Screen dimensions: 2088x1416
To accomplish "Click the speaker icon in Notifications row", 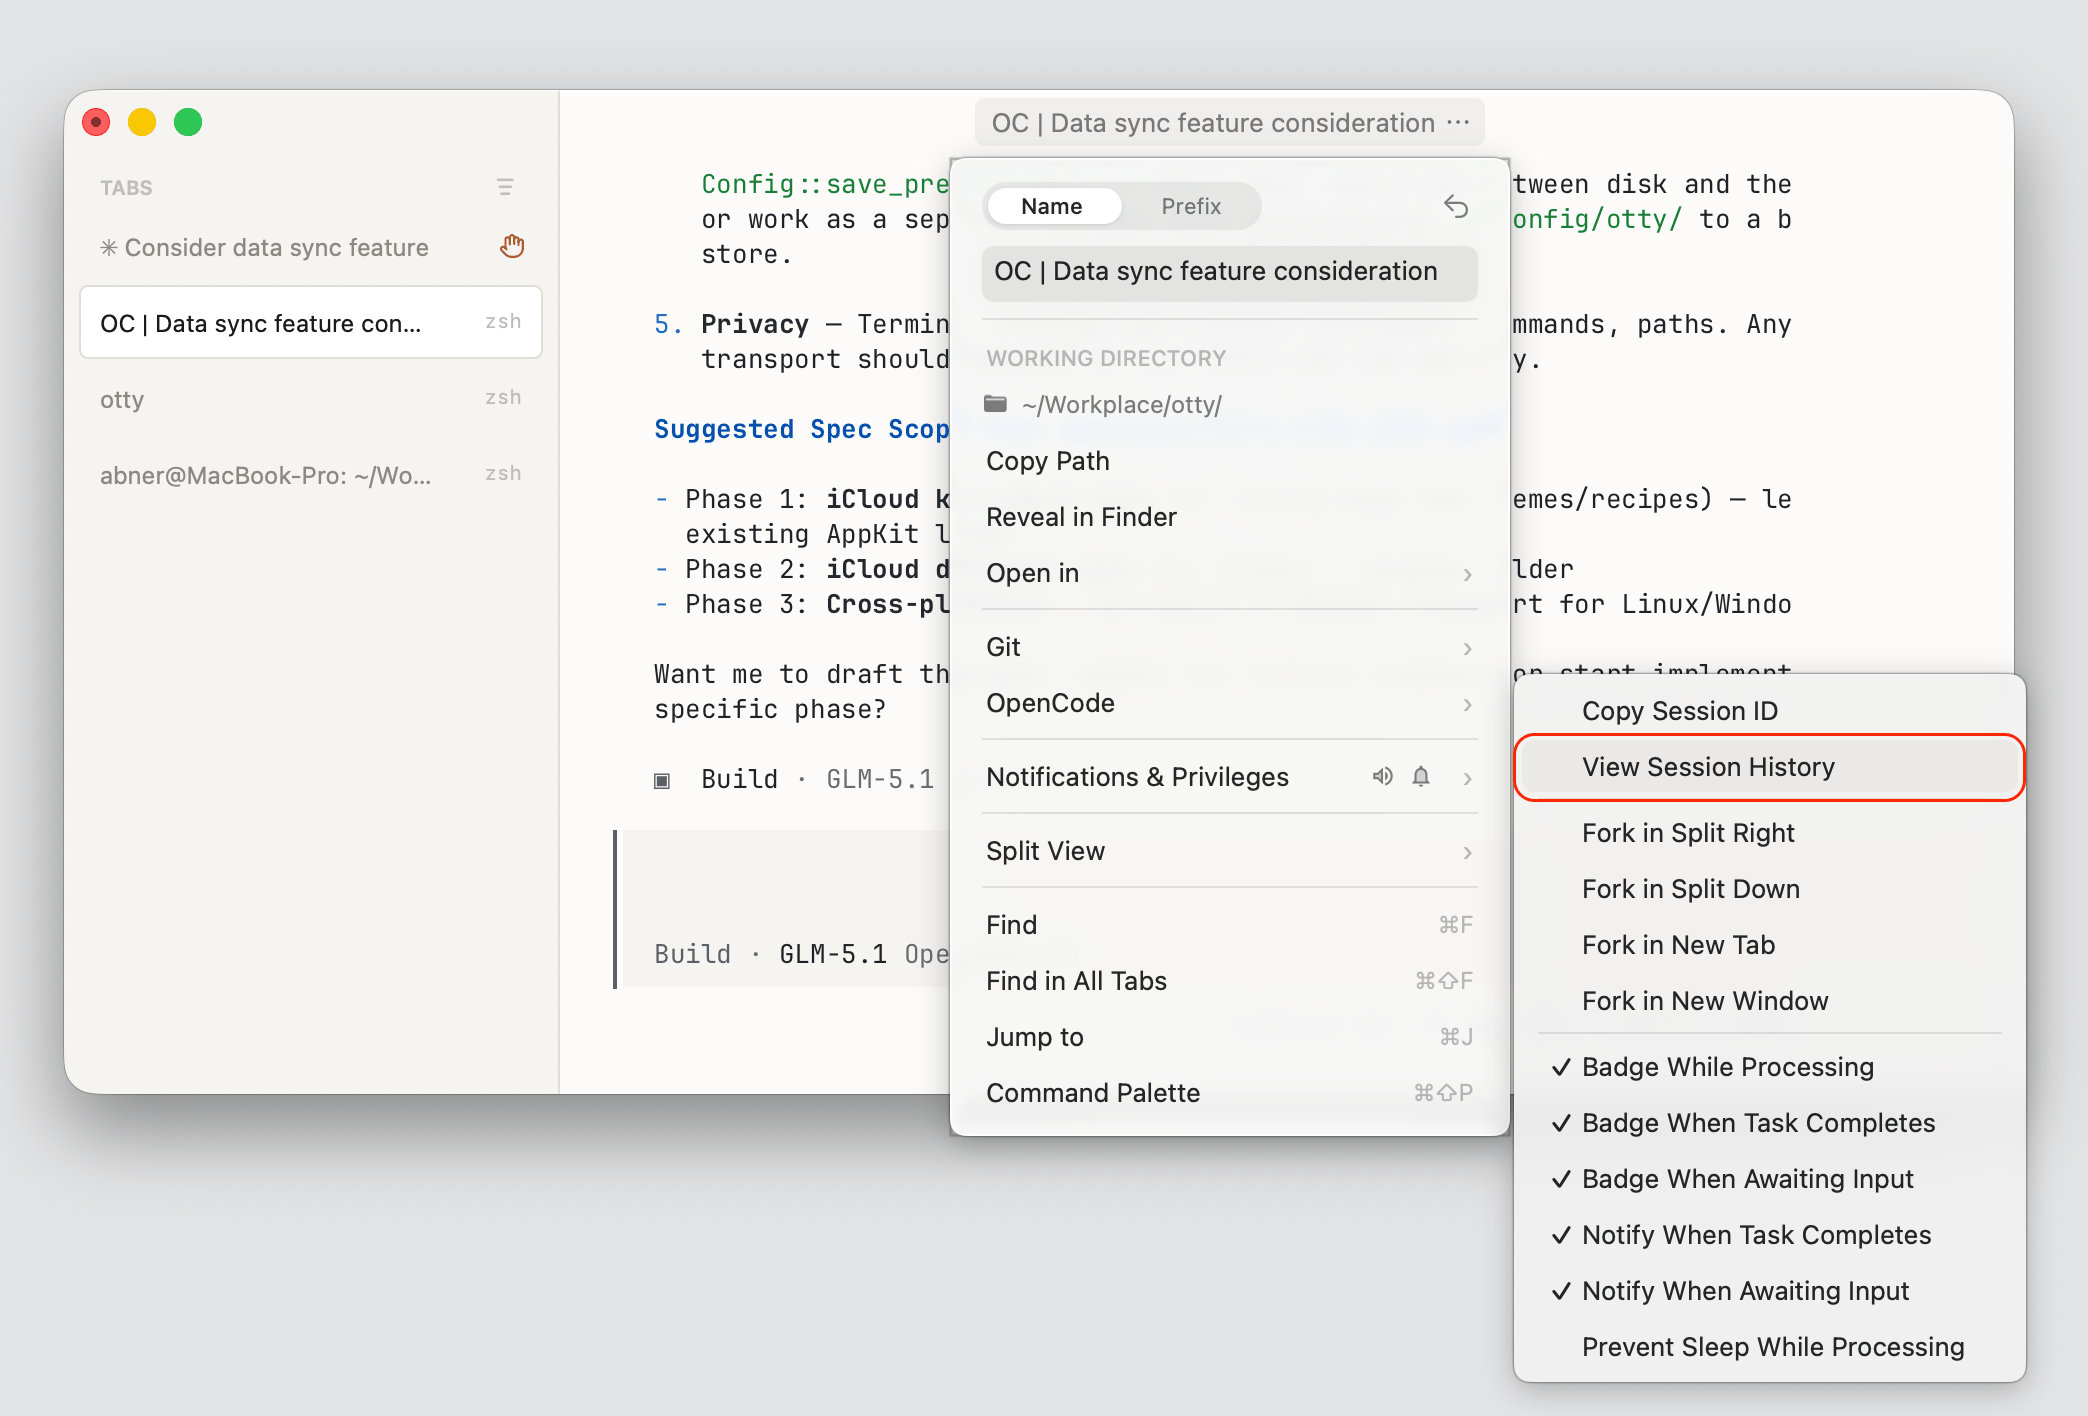I will [1383, 776].
